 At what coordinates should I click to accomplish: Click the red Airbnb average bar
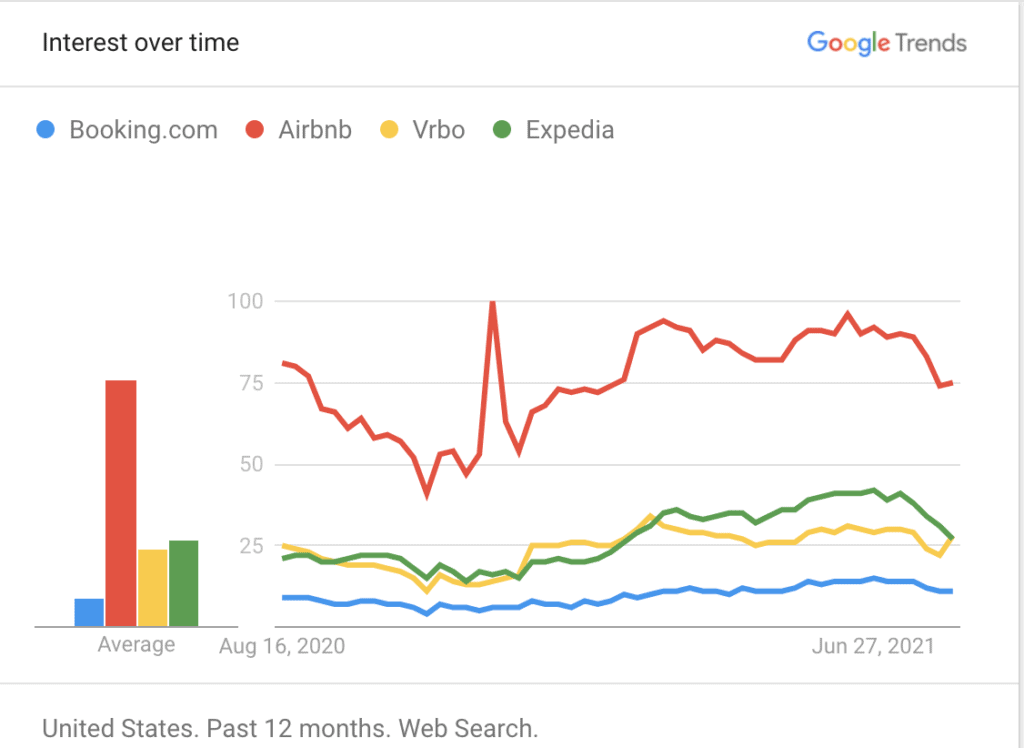click(x=121, y=503)
